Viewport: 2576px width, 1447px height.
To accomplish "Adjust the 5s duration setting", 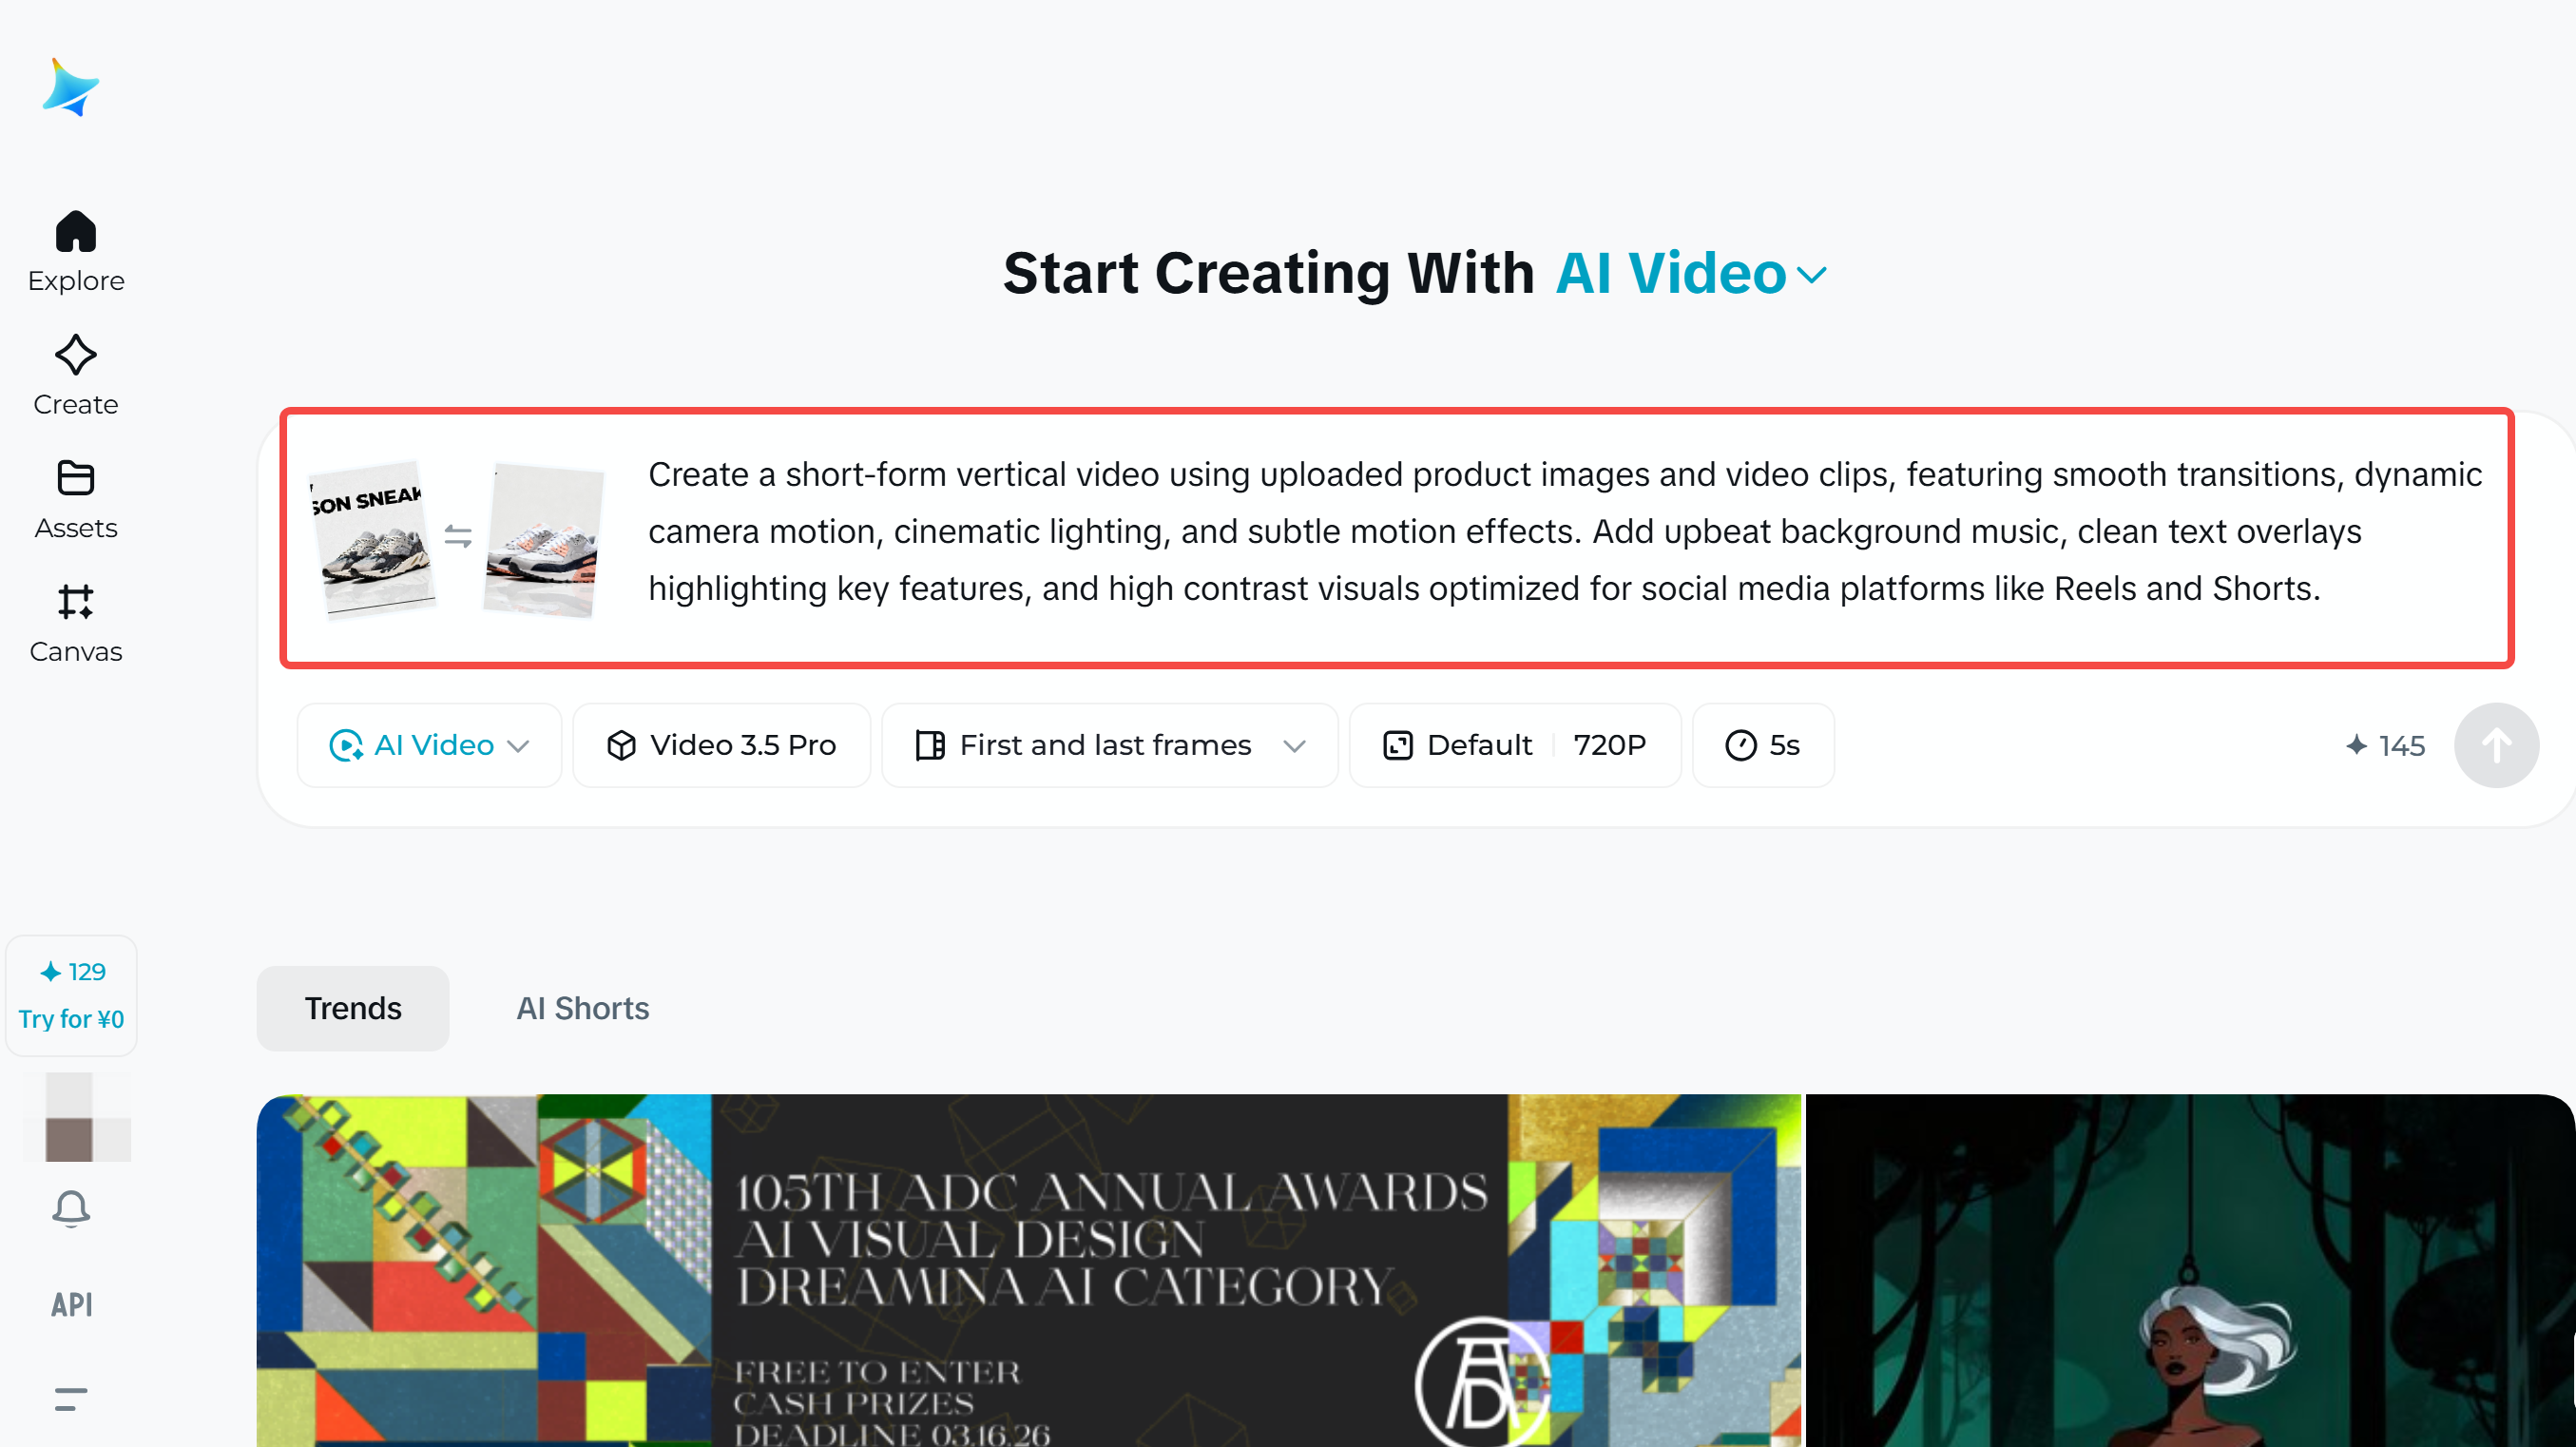I will (x=1762, y=745).
